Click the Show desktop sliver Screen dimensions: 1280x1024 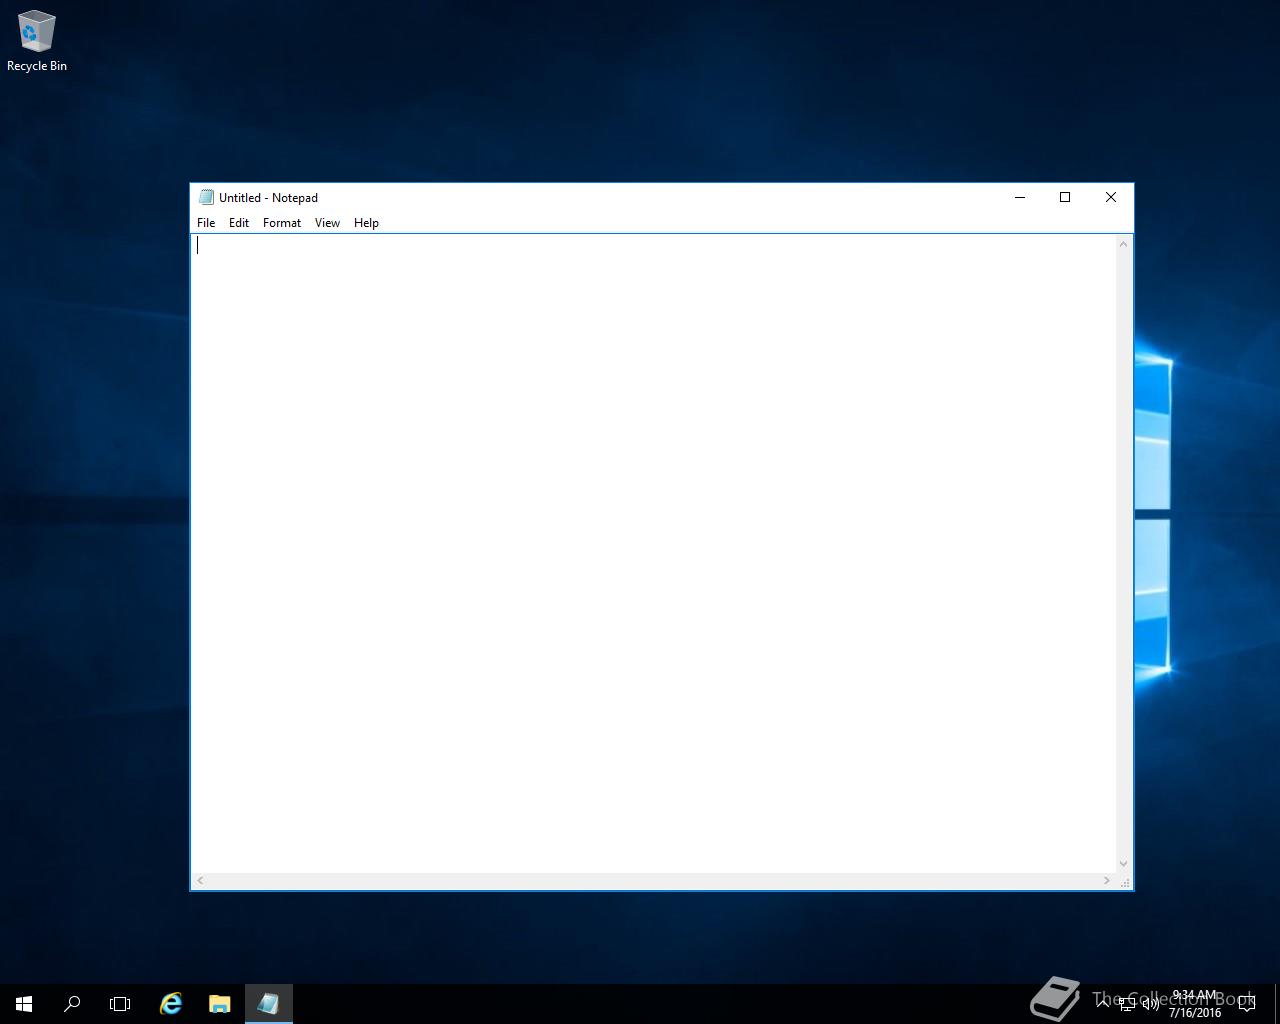click(x=1277, y=1004)
